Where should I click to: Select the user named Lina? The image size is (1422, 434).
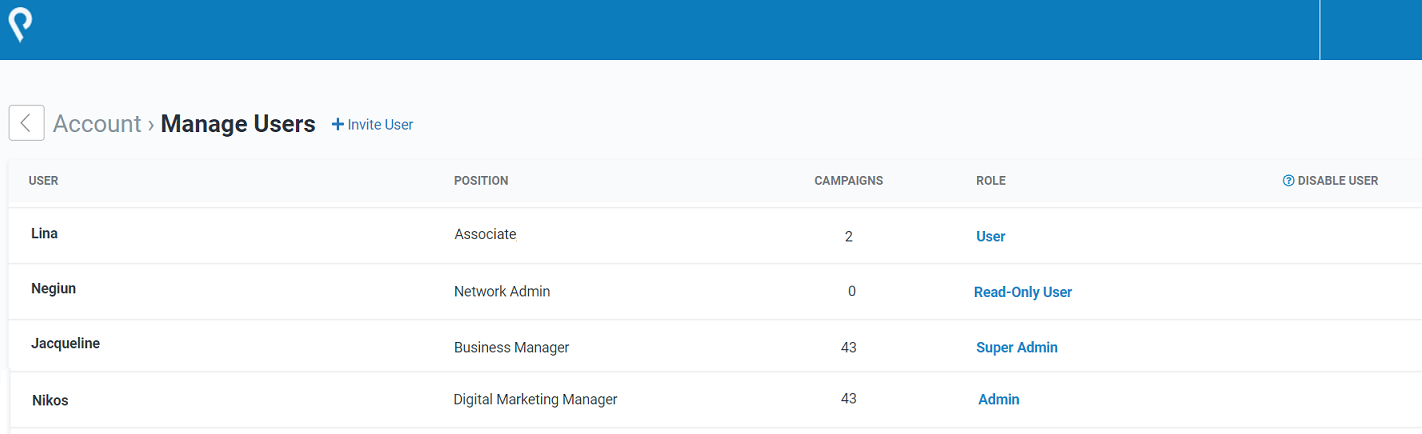(x=44, y=233)
